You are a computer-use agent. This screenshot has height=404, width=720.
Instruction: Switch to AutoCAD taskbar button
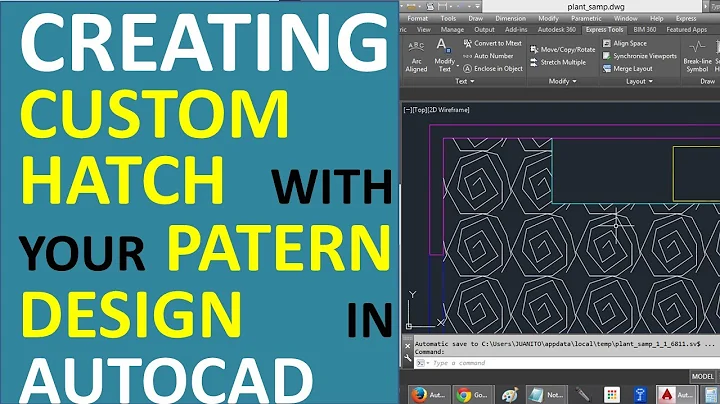point(676,395)
